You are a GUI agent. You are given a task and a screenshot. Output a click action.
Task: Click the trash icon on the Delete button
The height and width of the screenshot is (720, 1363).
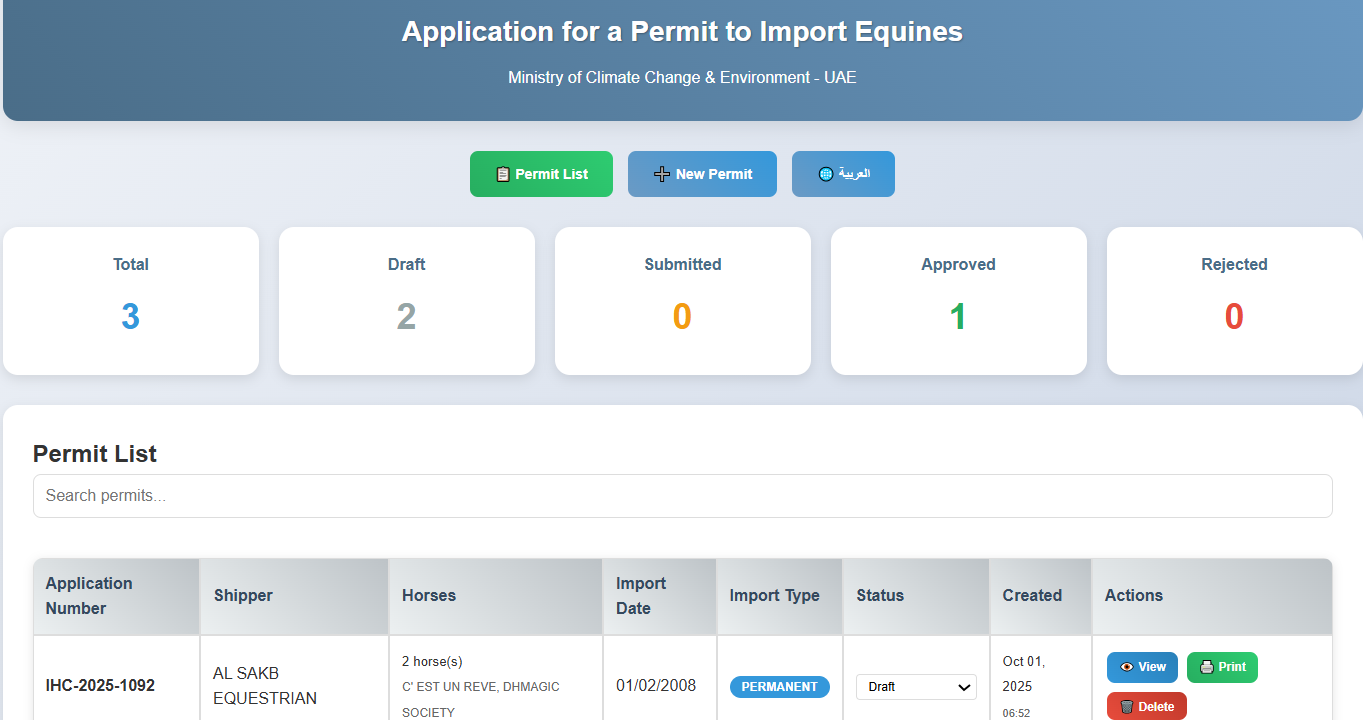1126,706
